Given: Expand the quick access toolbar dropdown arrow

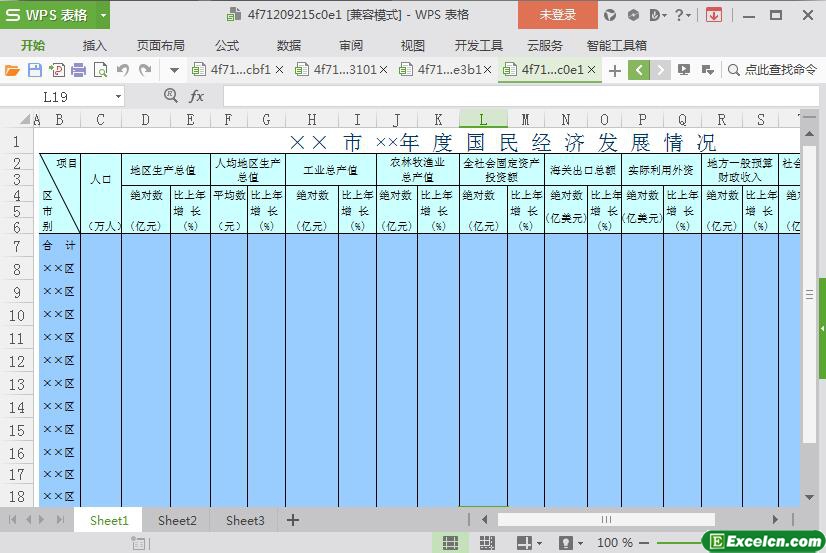Looking at the screenshot, I should pos(173,70).
